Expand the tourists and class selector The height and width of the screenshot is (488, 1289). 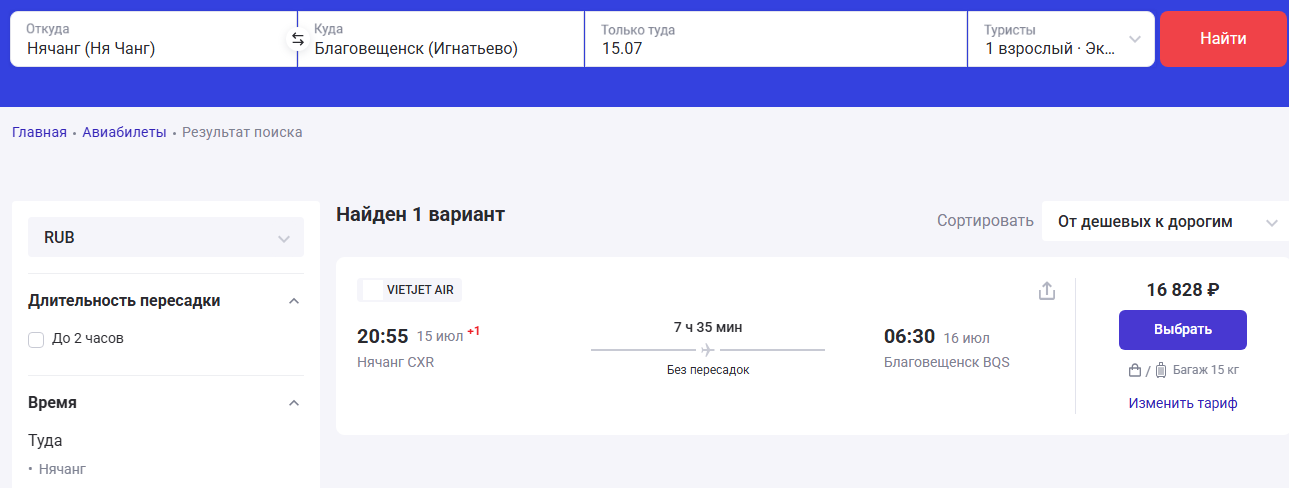tap(1061, 40)
